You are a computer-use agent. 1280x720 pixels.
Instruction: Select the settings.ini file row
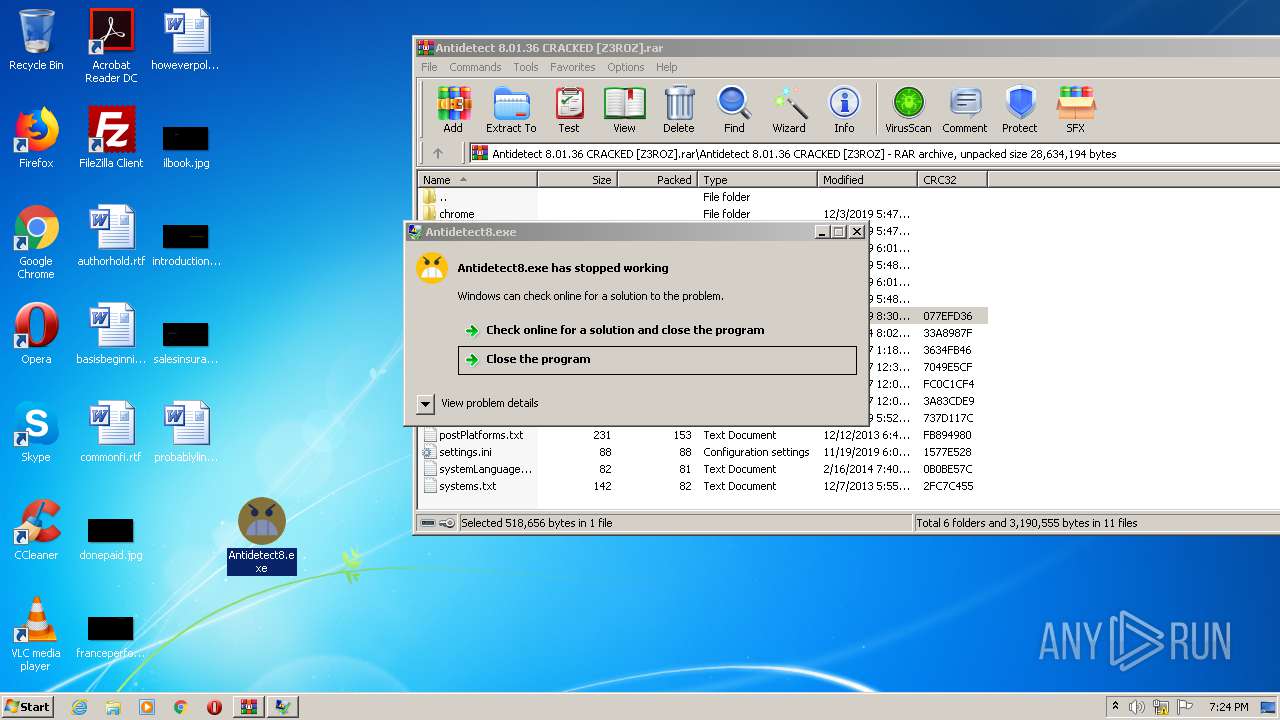click(702, 452)
